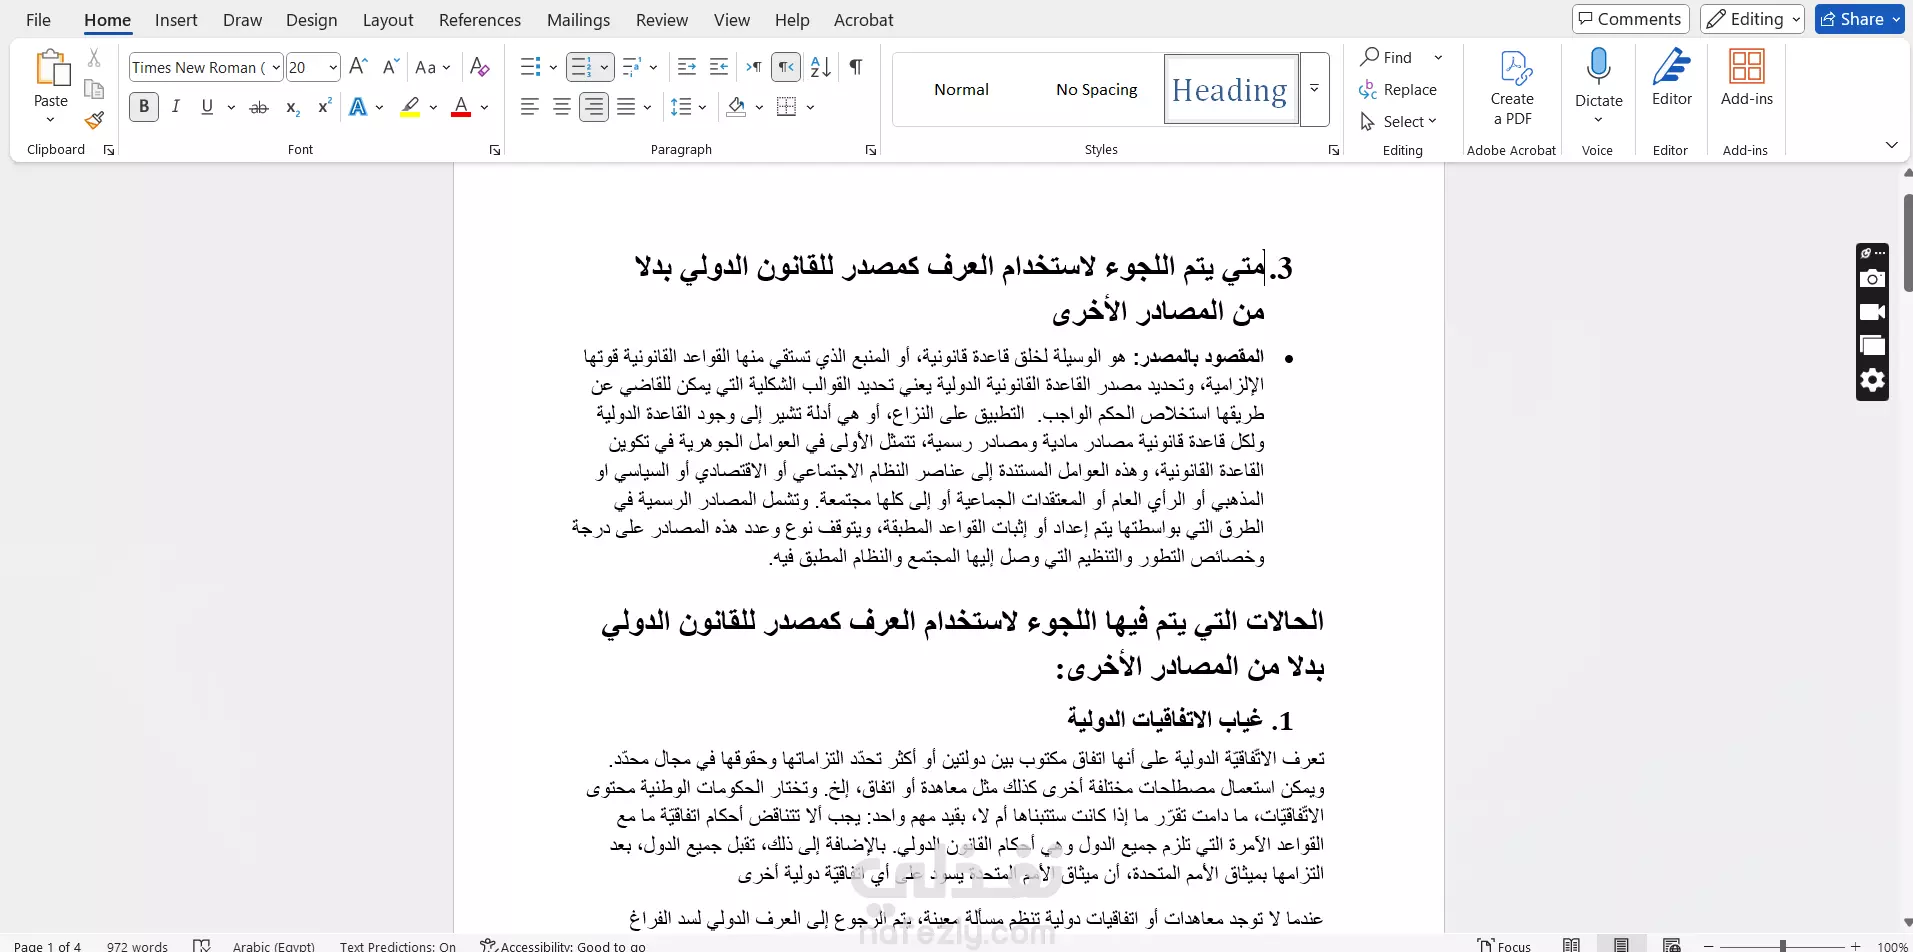Viewport: 1913px width, 952px height.
Task: Click the Comments button
Action: coord(1630,19)
